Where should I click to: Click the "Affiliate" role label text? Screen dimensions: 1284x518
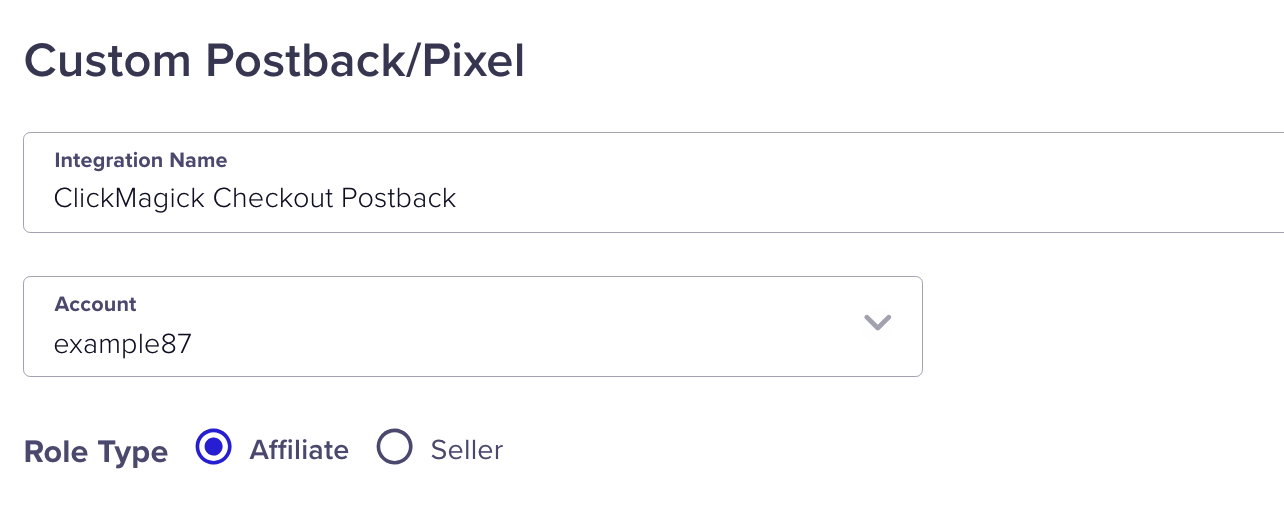click(299, 450)
